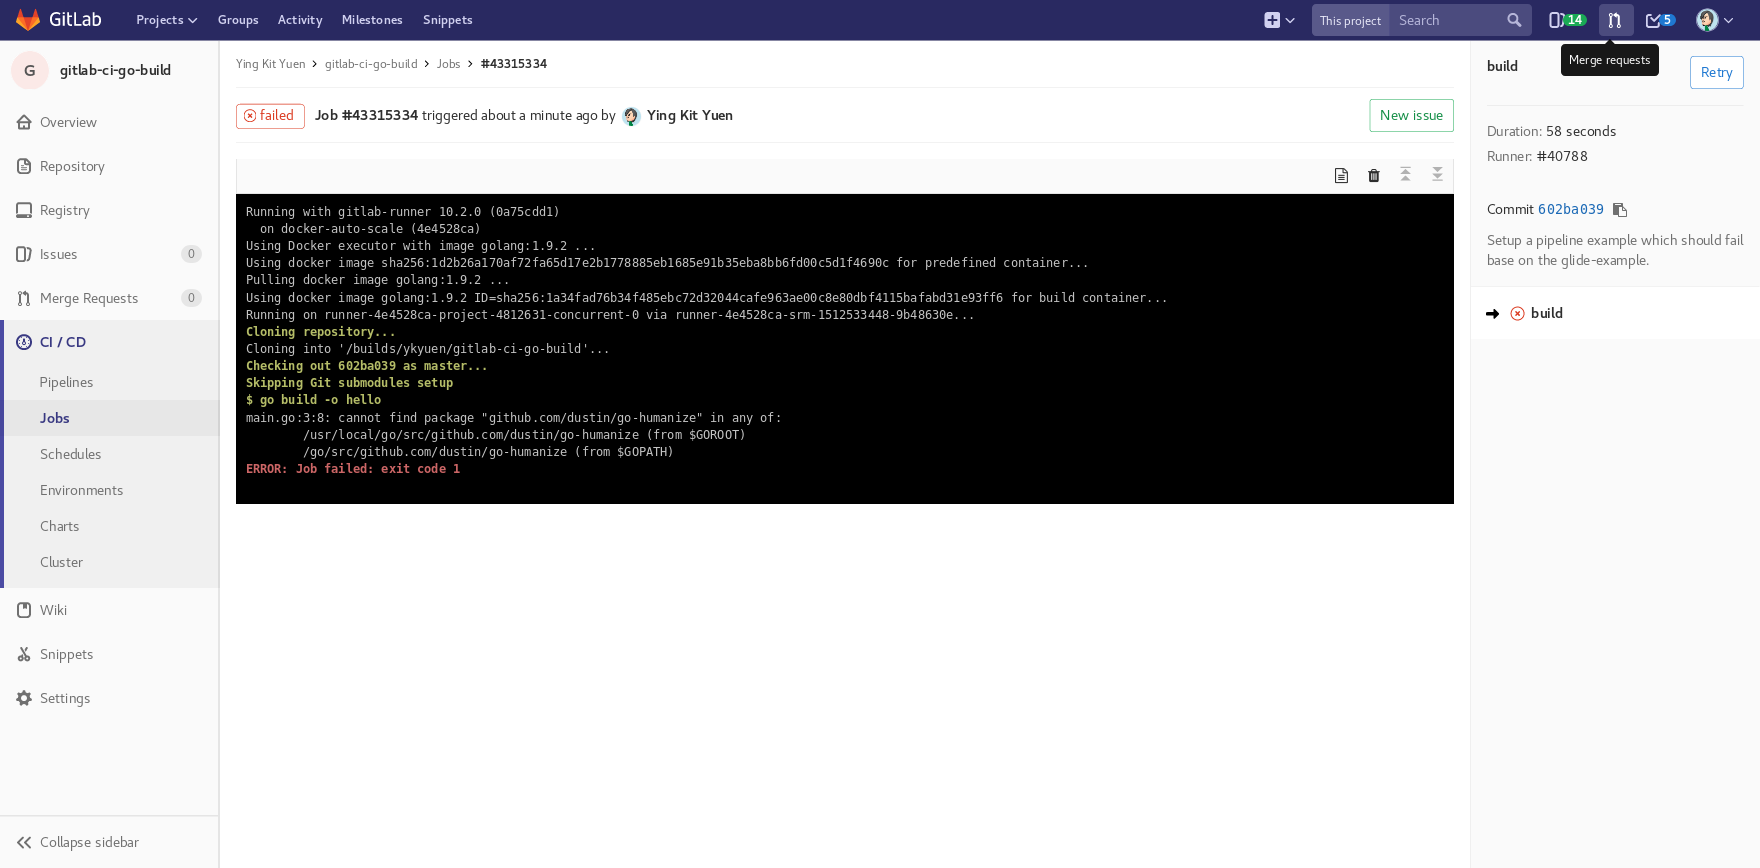Open Environments under CI / CD
Viewport: 1760px width, 868px height.
click(111, 490)
